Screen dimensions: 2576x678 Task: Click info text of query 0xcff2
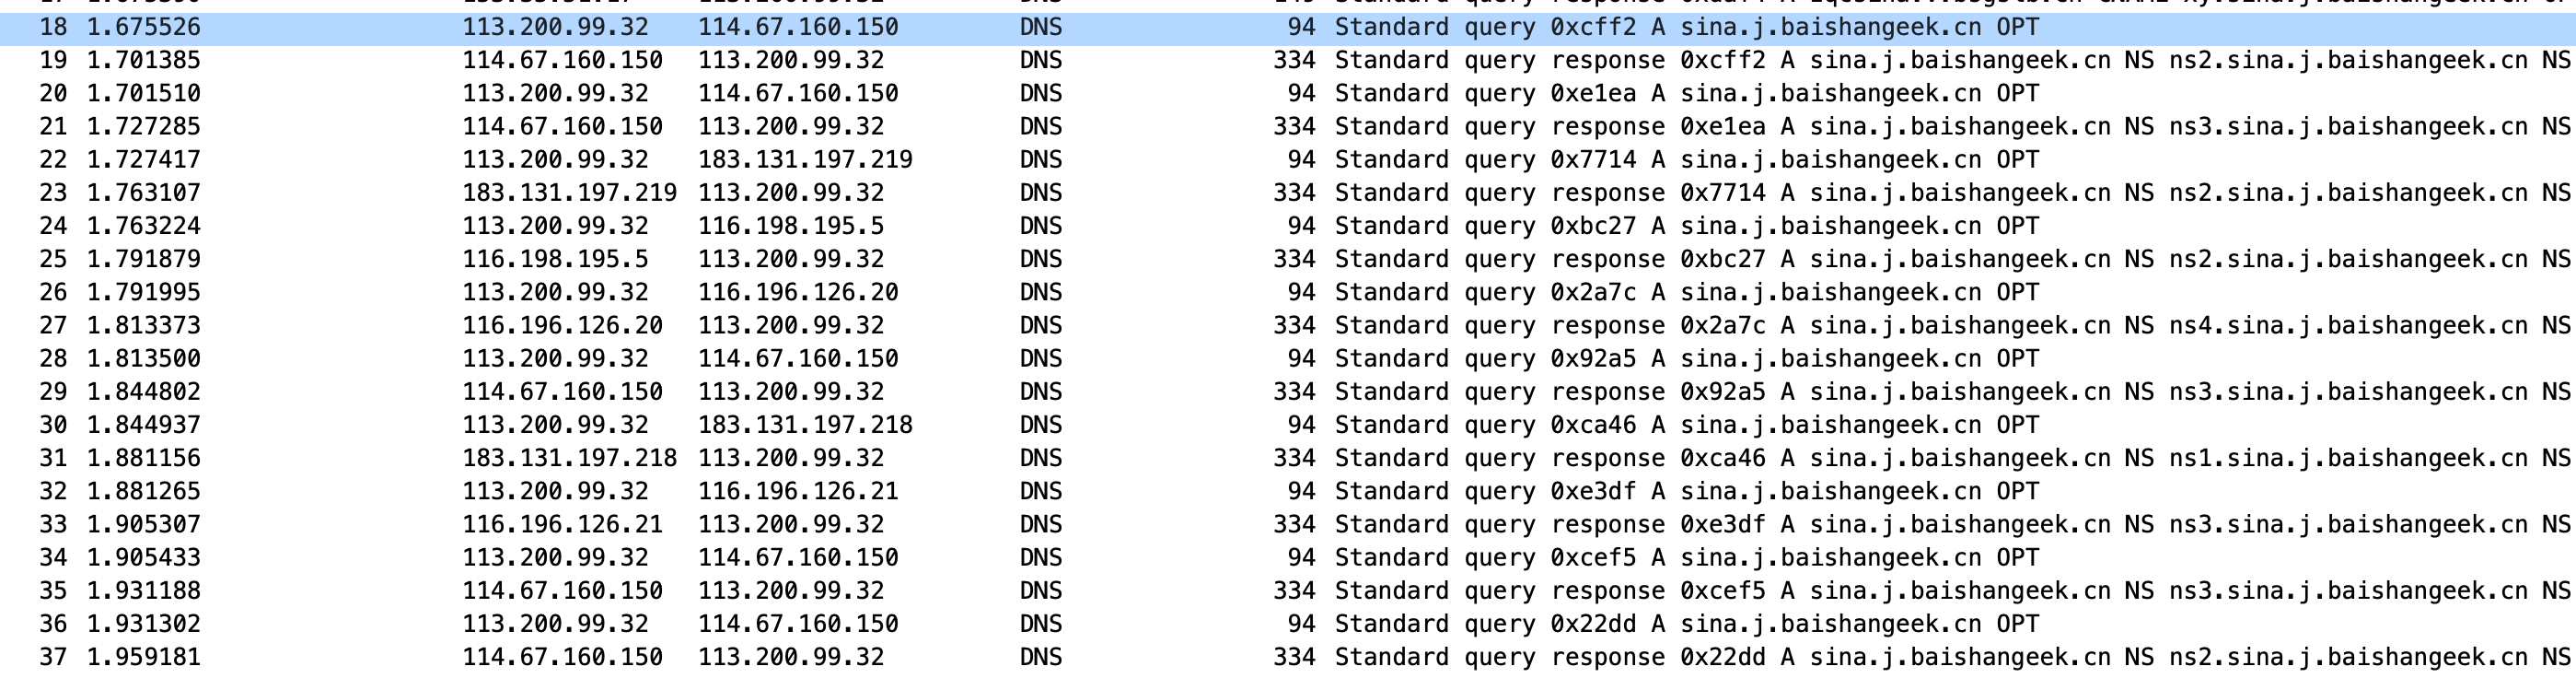click(1686, 28)
